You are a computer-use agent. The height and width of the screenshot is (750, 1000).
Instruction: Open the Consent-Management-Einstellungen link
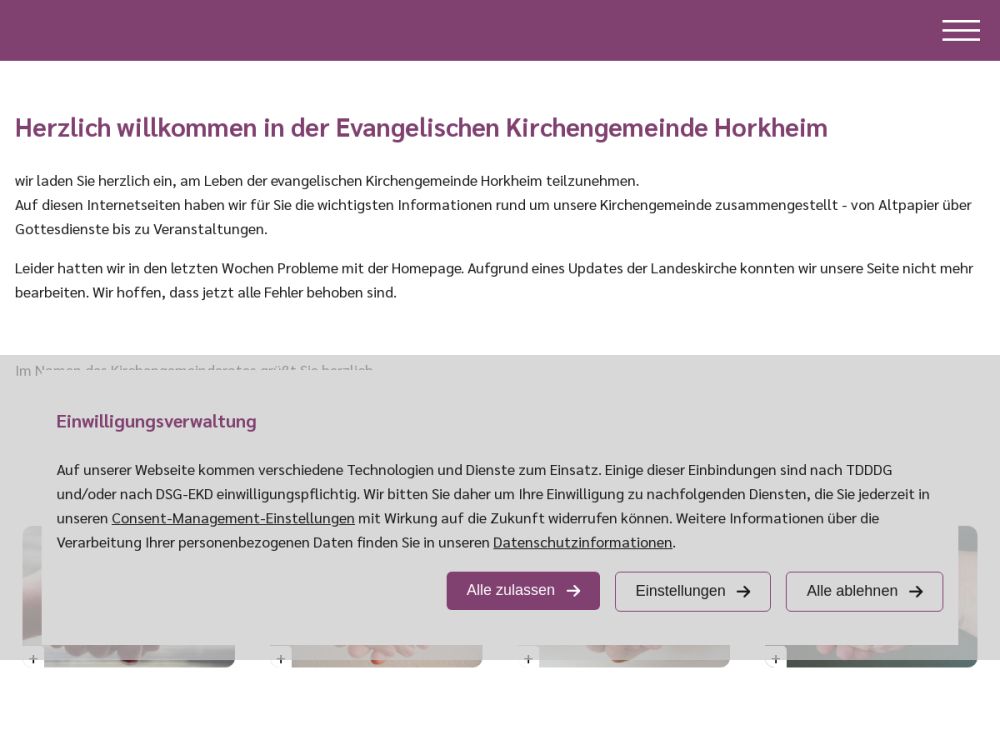(233, 518)
